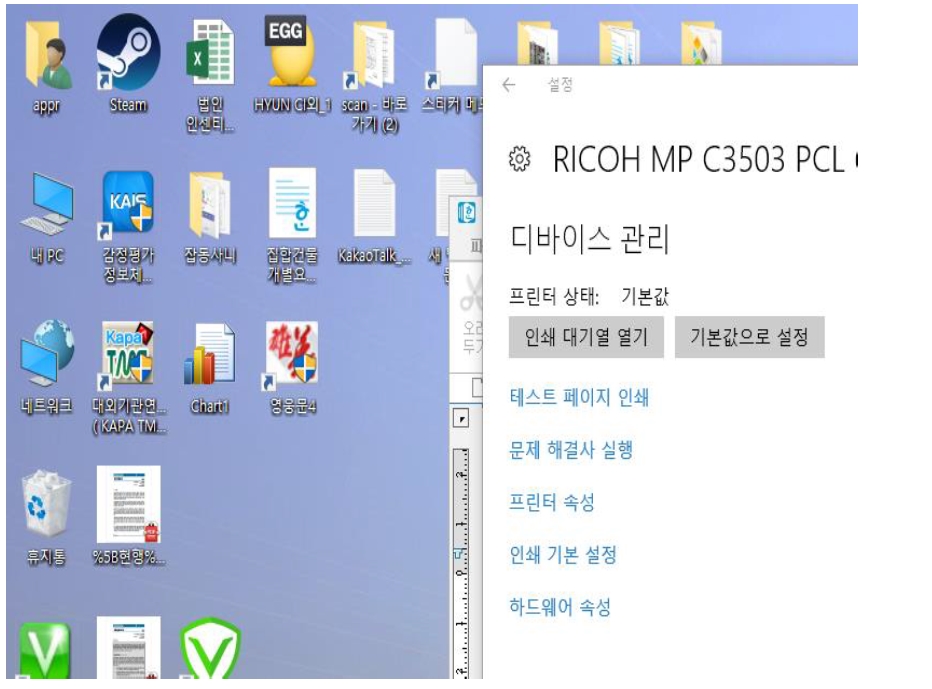Select the RICOH MP C3503 PCL heading text
Viewport: 932px width, 689px height.
(705, 159)
